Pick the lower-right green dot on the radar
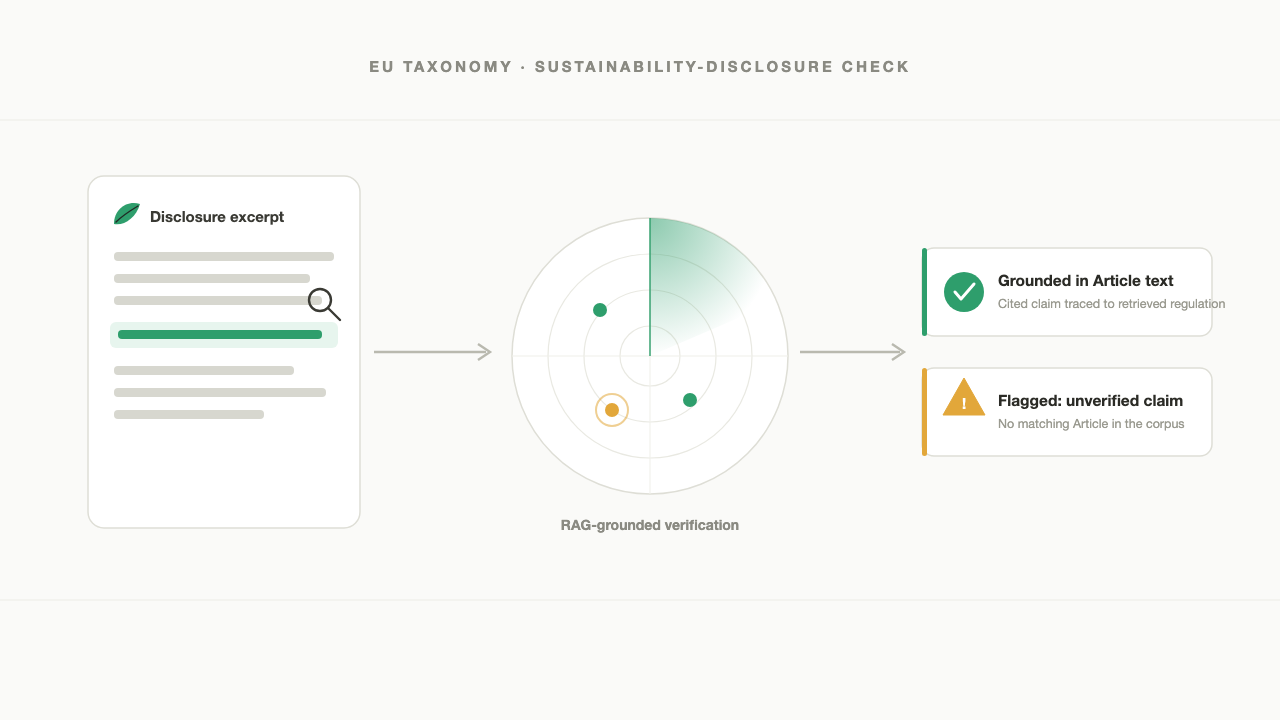This screenshot has width=1280, height=720. pos(690,400)
